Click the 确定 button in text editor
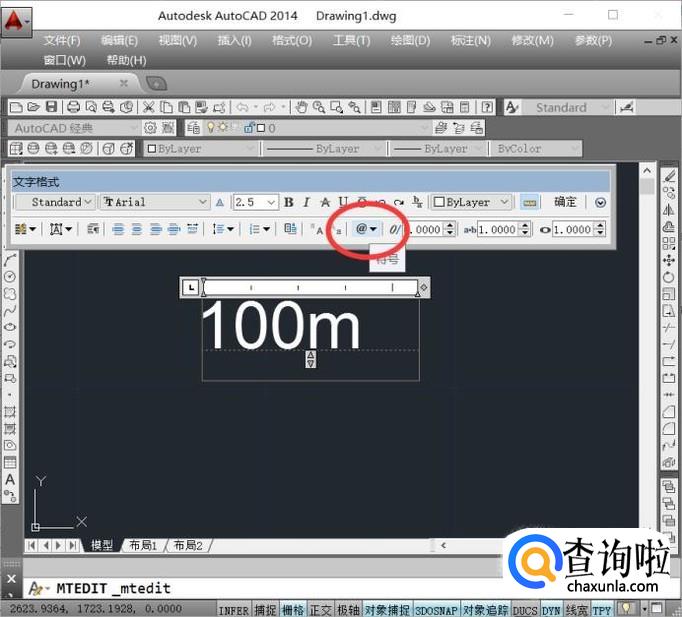 565,202
